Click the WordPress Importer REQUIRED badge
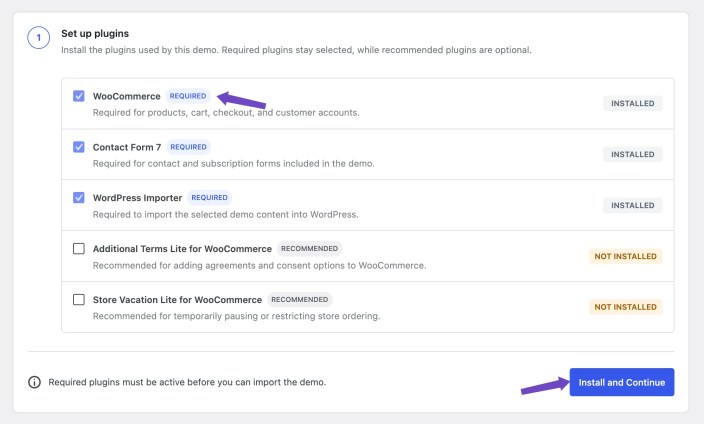The image size is (704, 424). (210, 198)
